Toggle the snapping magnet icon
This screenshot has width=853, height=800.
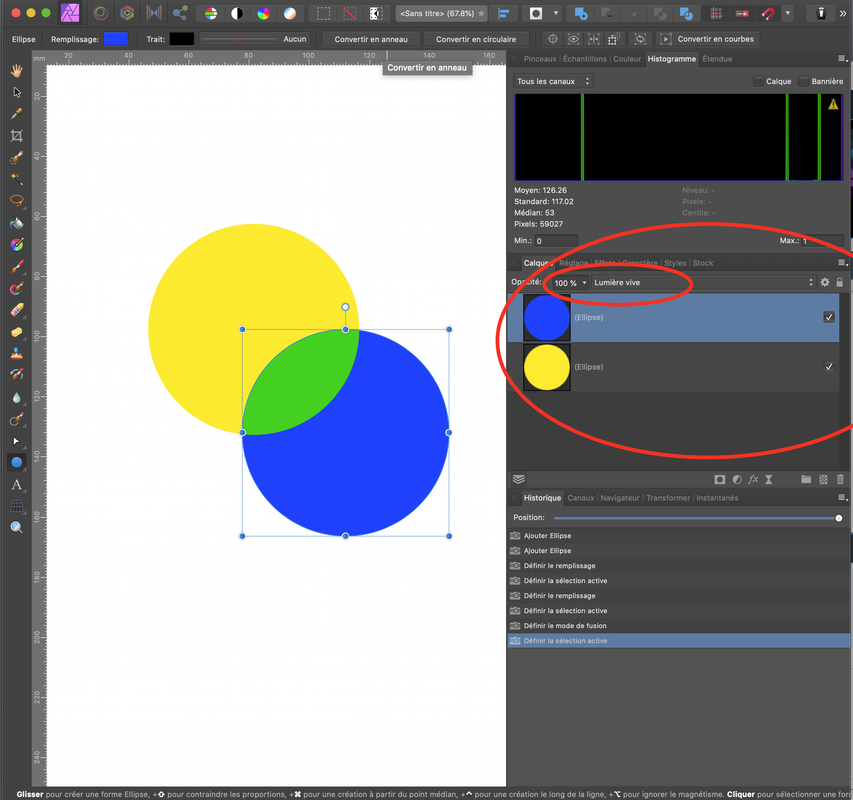[768, 14]
